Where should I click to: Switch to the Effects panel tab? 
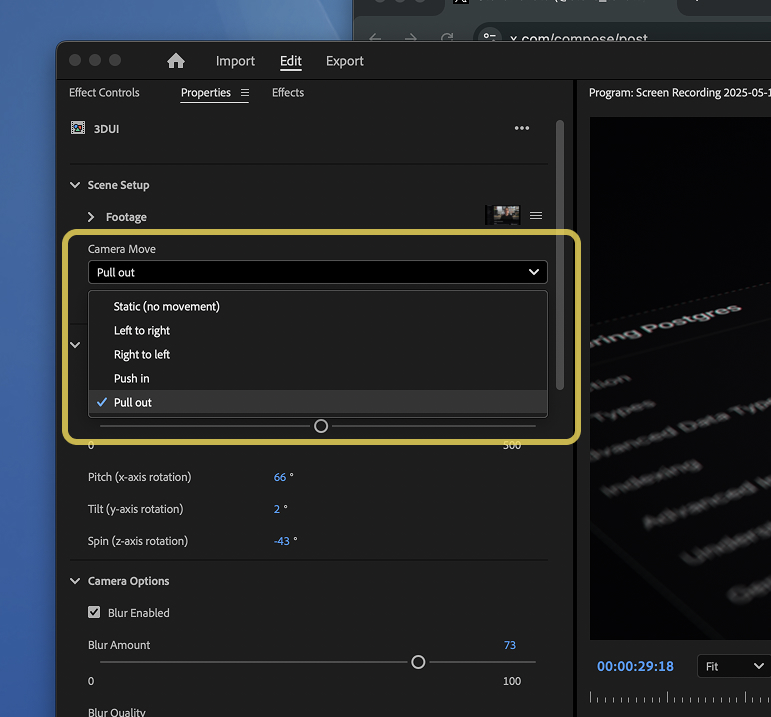(288, 92)
